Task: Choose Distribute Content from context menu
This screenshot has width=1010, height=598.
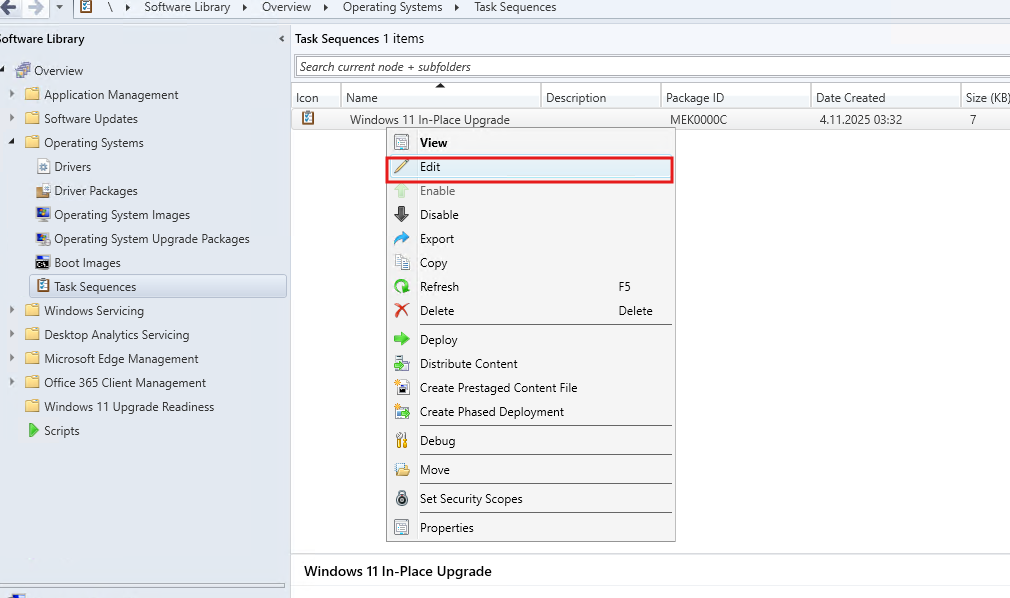Action: (468, 364)
